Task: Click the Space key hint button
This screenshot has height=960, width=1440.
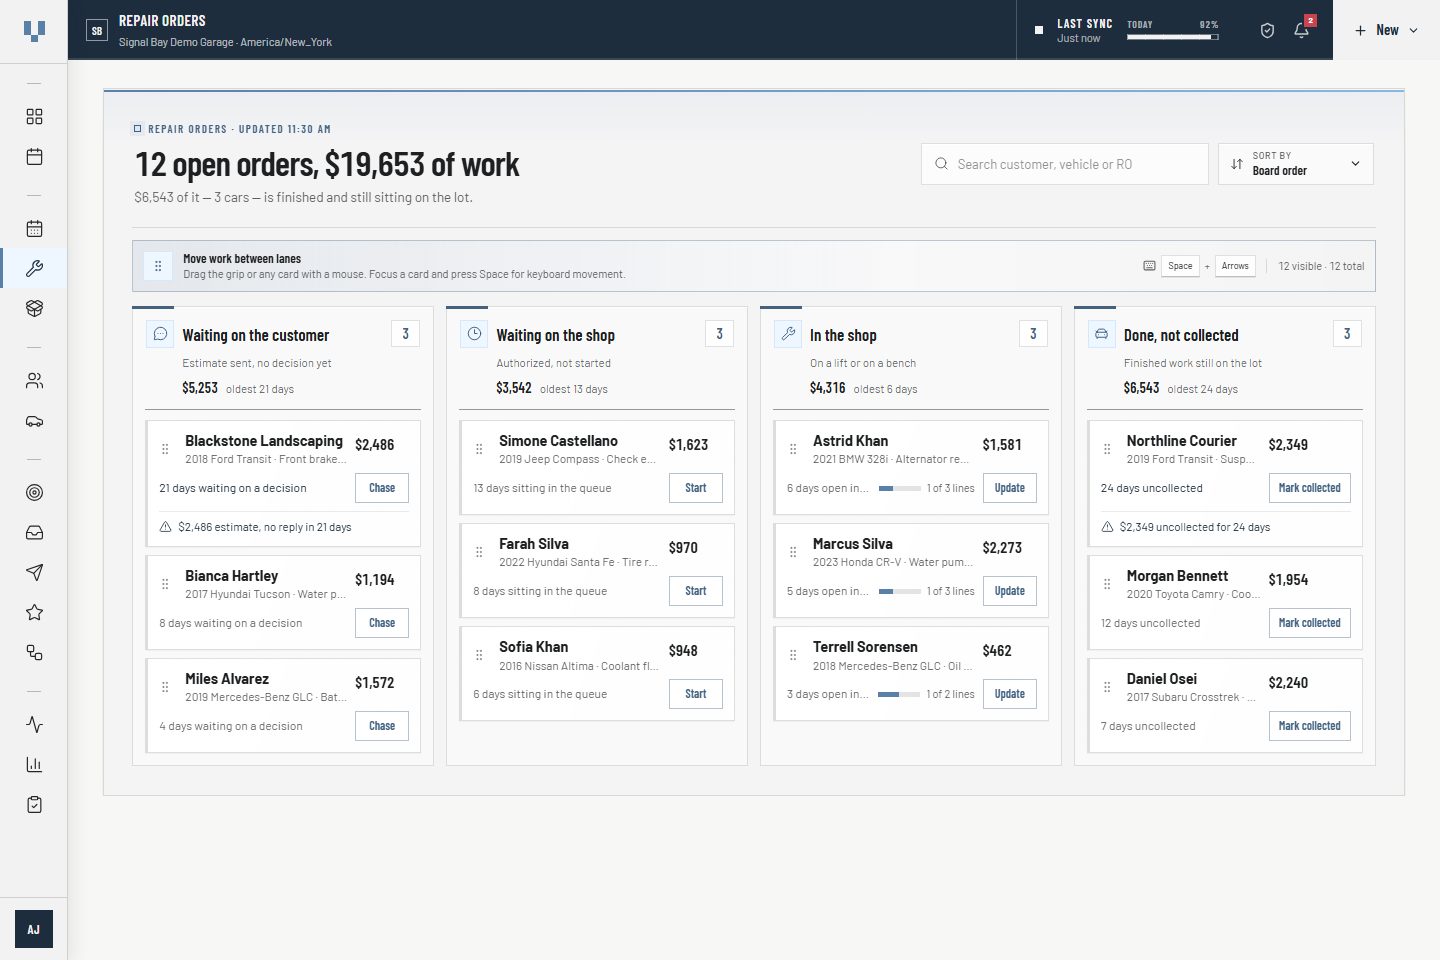Action: coord(1180,266)
